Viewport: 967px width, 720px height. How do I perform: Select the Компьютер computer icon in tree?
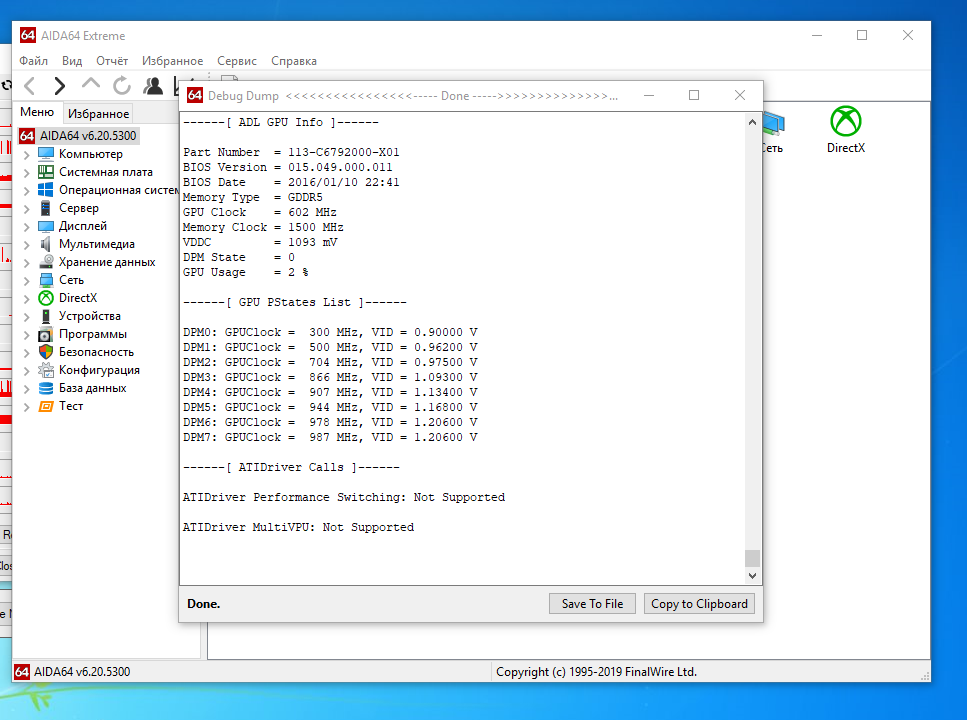click(46, 154)
